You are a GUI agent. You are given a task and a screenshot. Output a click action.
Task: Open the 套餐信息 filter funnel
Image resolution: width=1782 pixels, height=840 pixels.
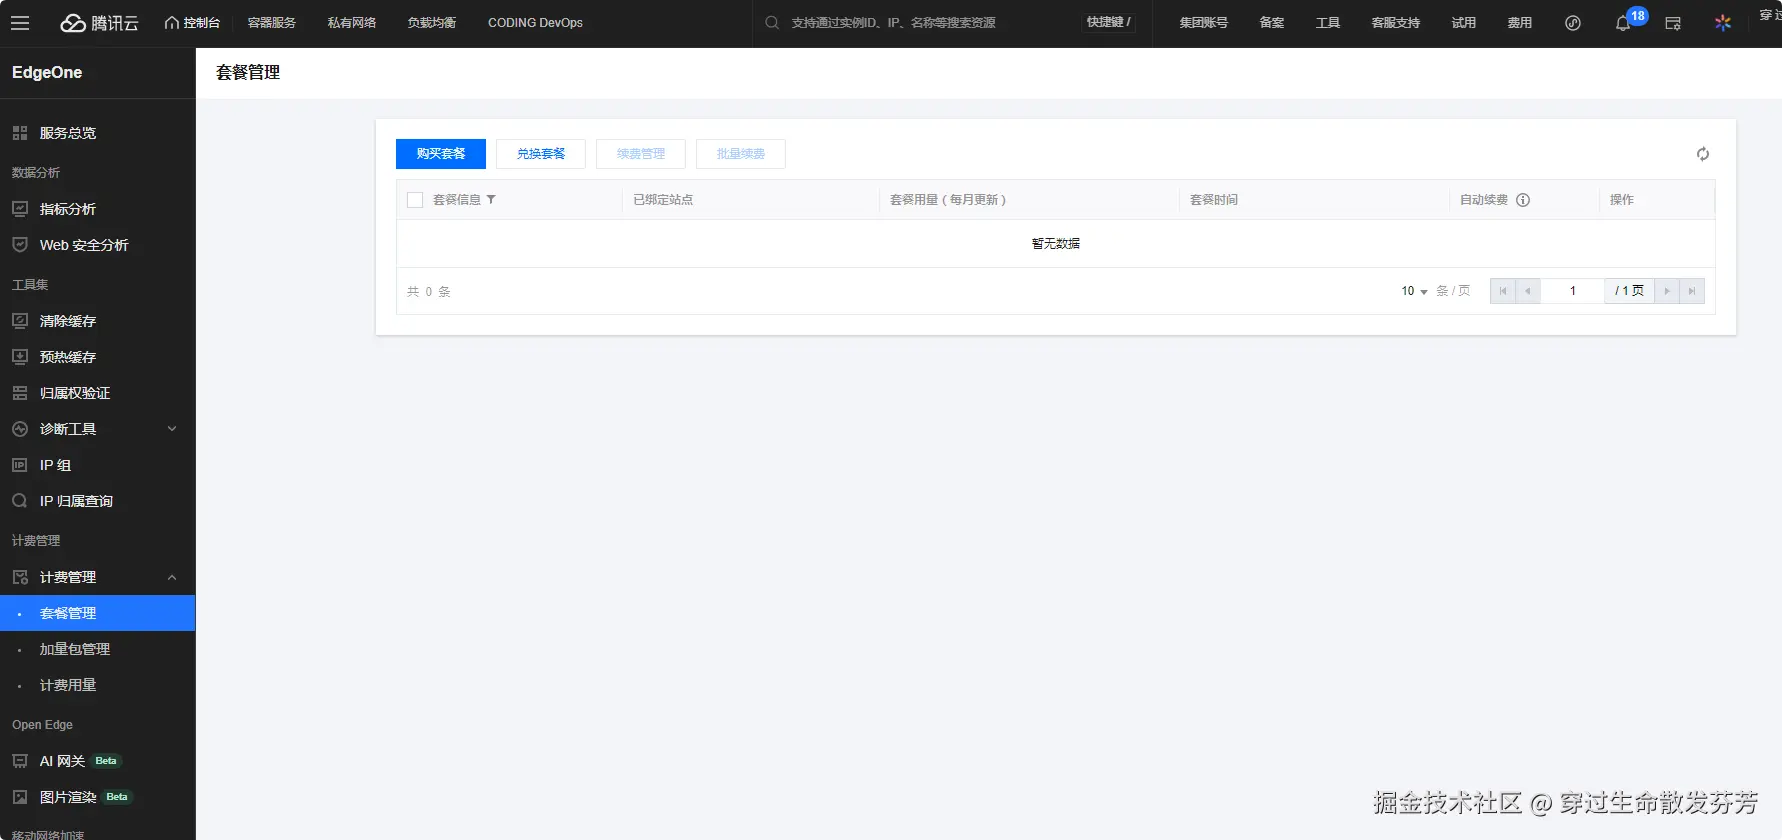[491, 200]
